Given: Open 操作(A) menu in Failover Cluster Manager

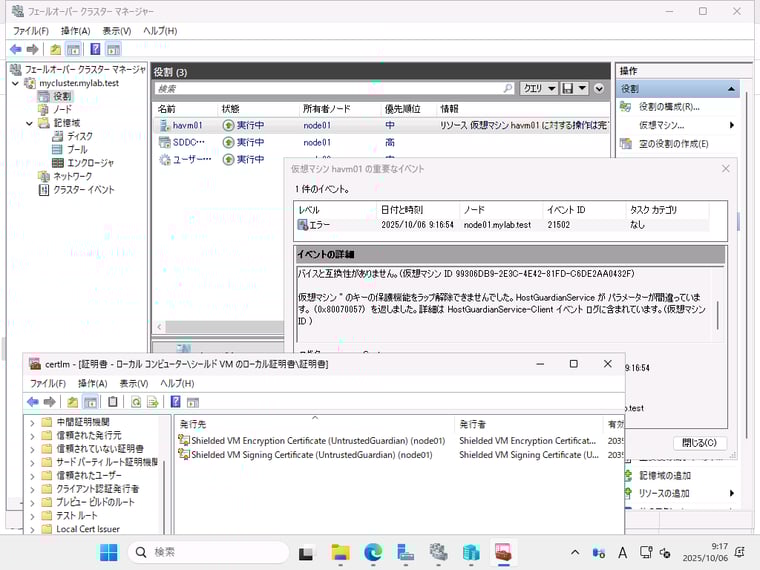Looking at the screenshot, I should click(75, 31).
